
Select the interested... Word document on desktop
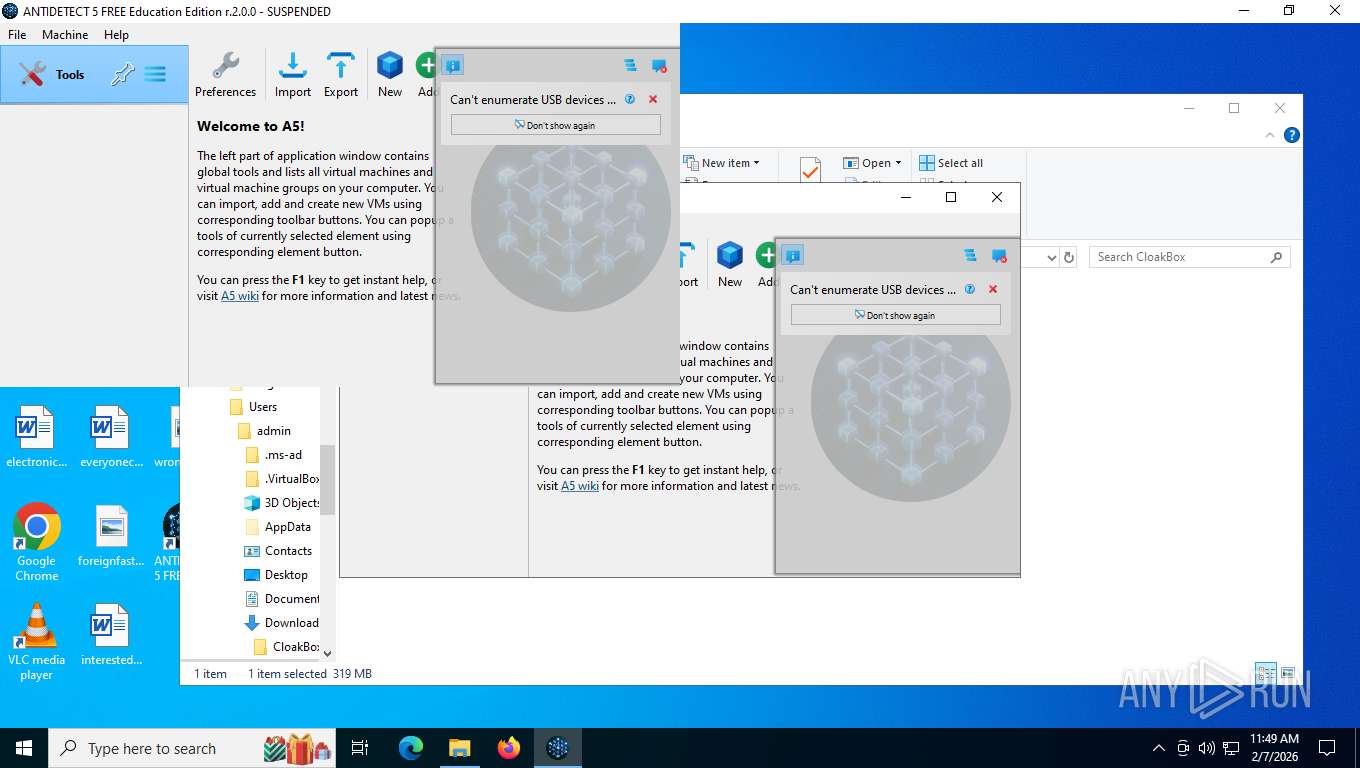(111, 634)
